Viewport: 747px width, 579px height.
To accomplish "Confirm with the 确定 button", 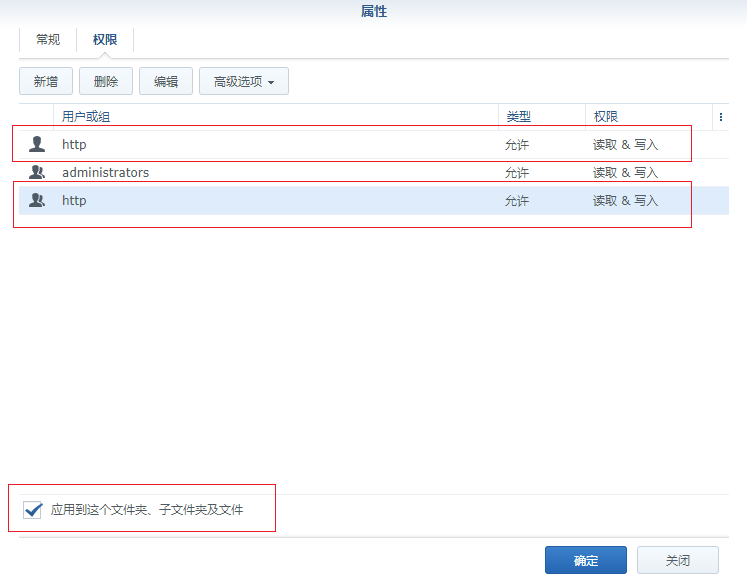I will point(586,560).
